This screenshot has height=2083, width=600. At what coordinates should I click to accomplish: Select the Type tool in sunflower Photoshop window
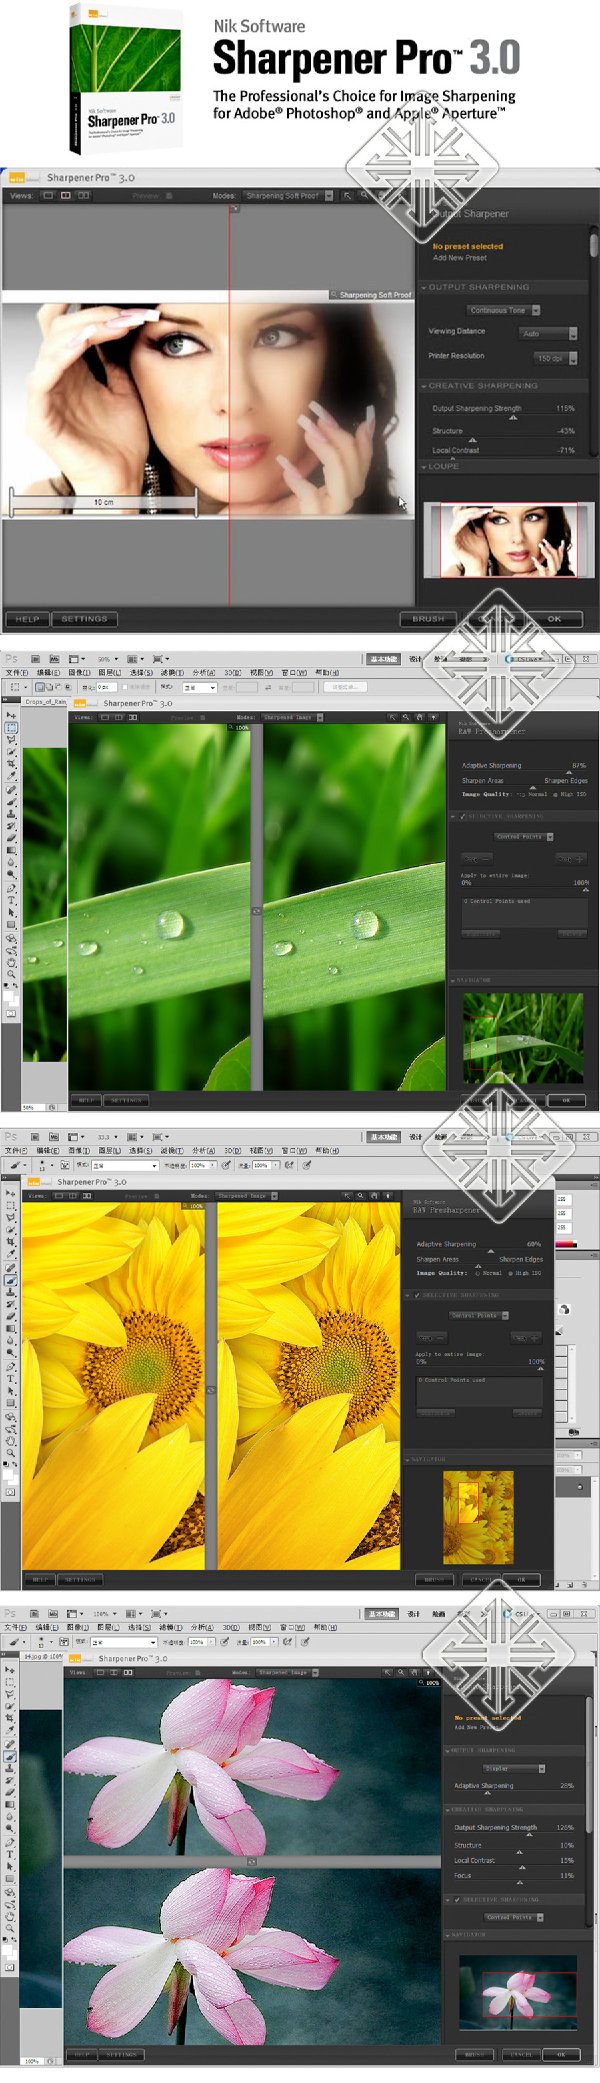[x=11, y=1378]
